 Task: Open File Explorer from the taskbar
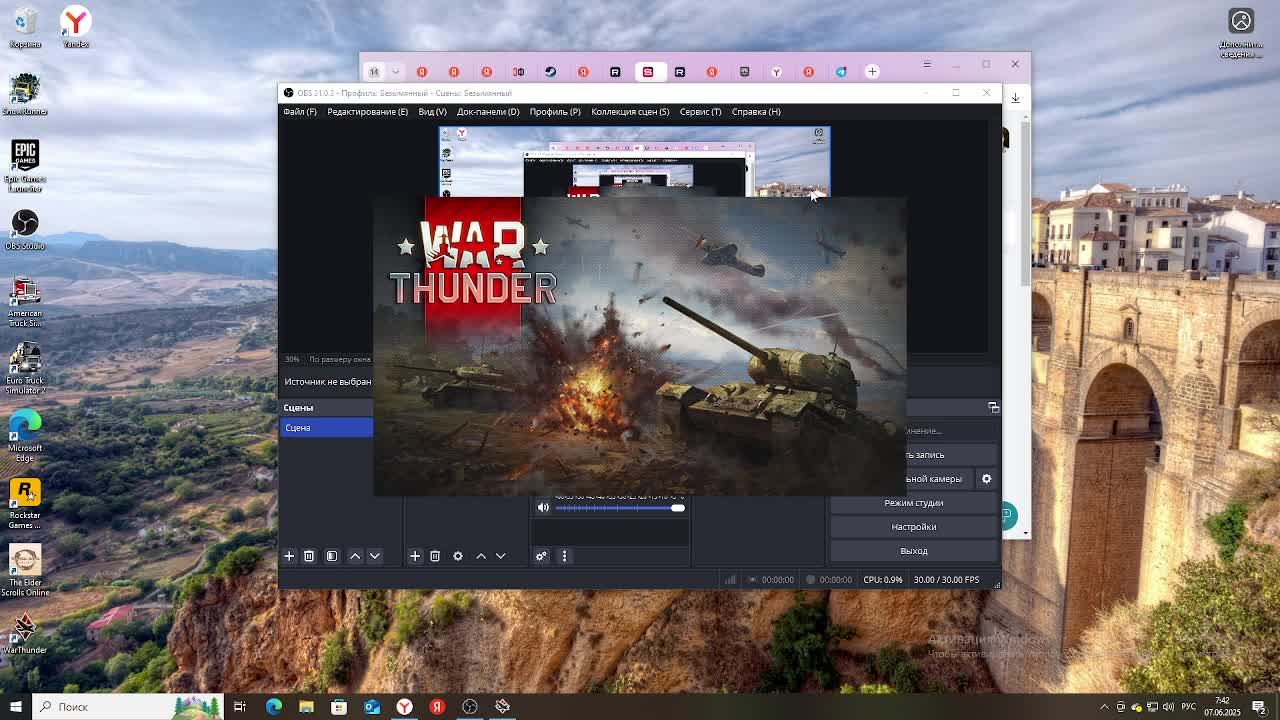tap(306, 707)
